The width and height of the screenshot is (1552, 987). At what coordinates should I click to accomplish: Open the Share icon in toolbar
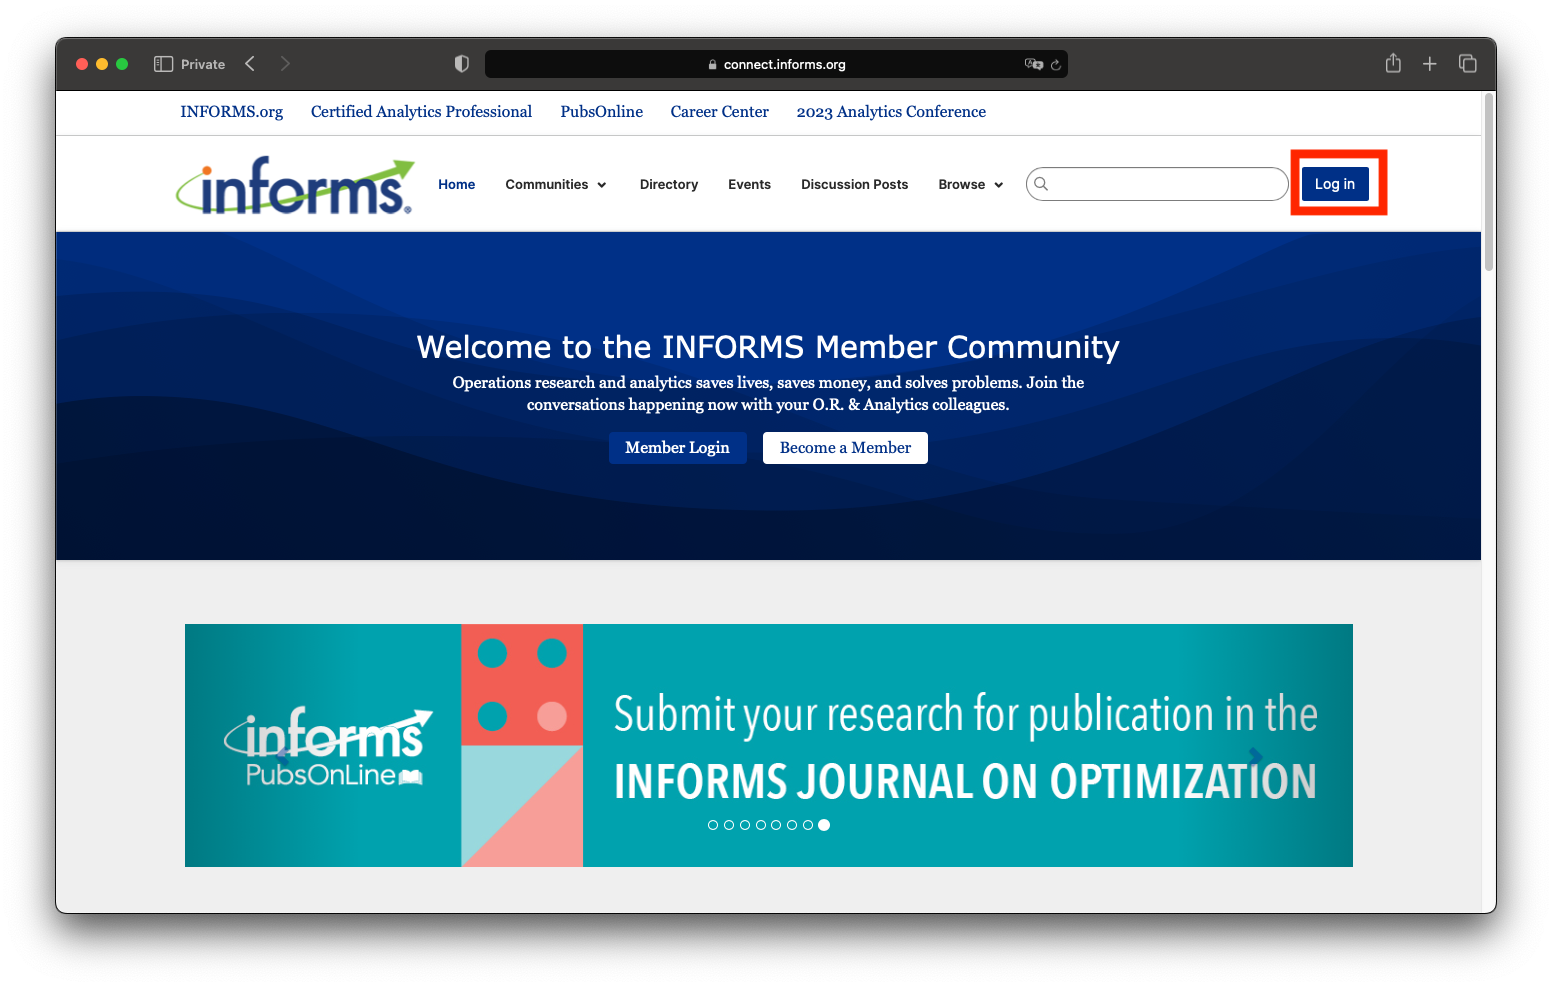[1393, 63]
